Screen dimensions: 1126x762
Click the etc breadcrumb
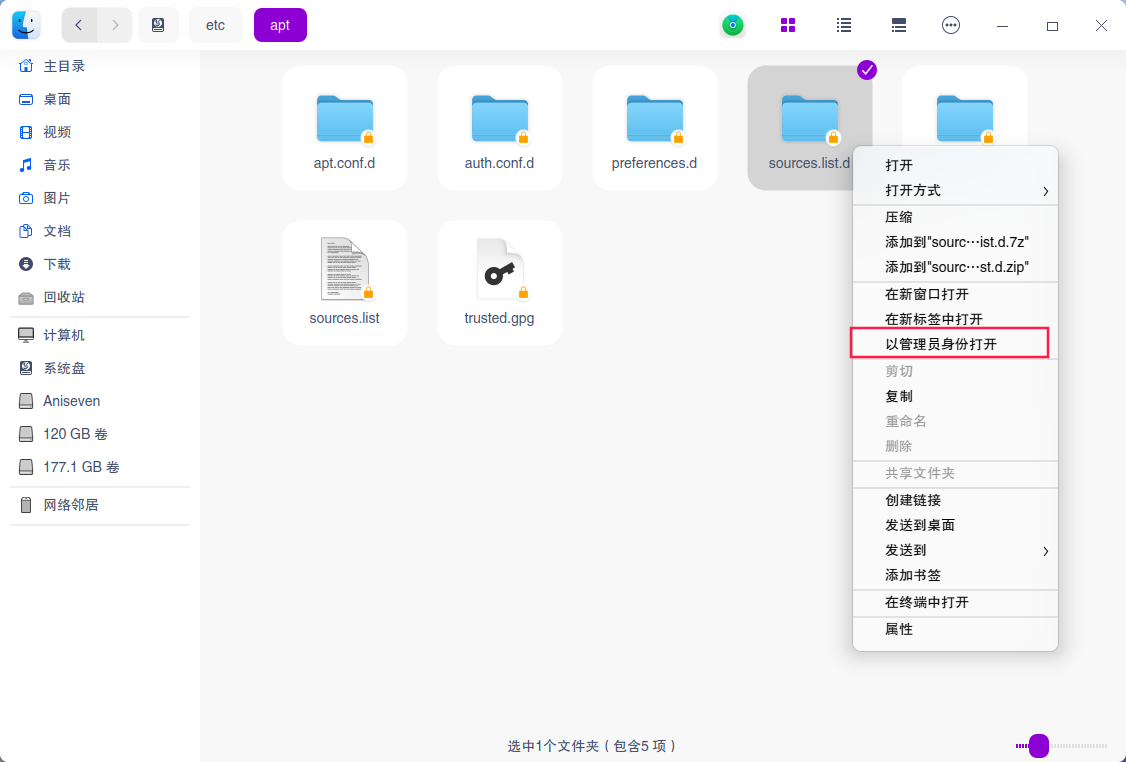click(215, 25)
